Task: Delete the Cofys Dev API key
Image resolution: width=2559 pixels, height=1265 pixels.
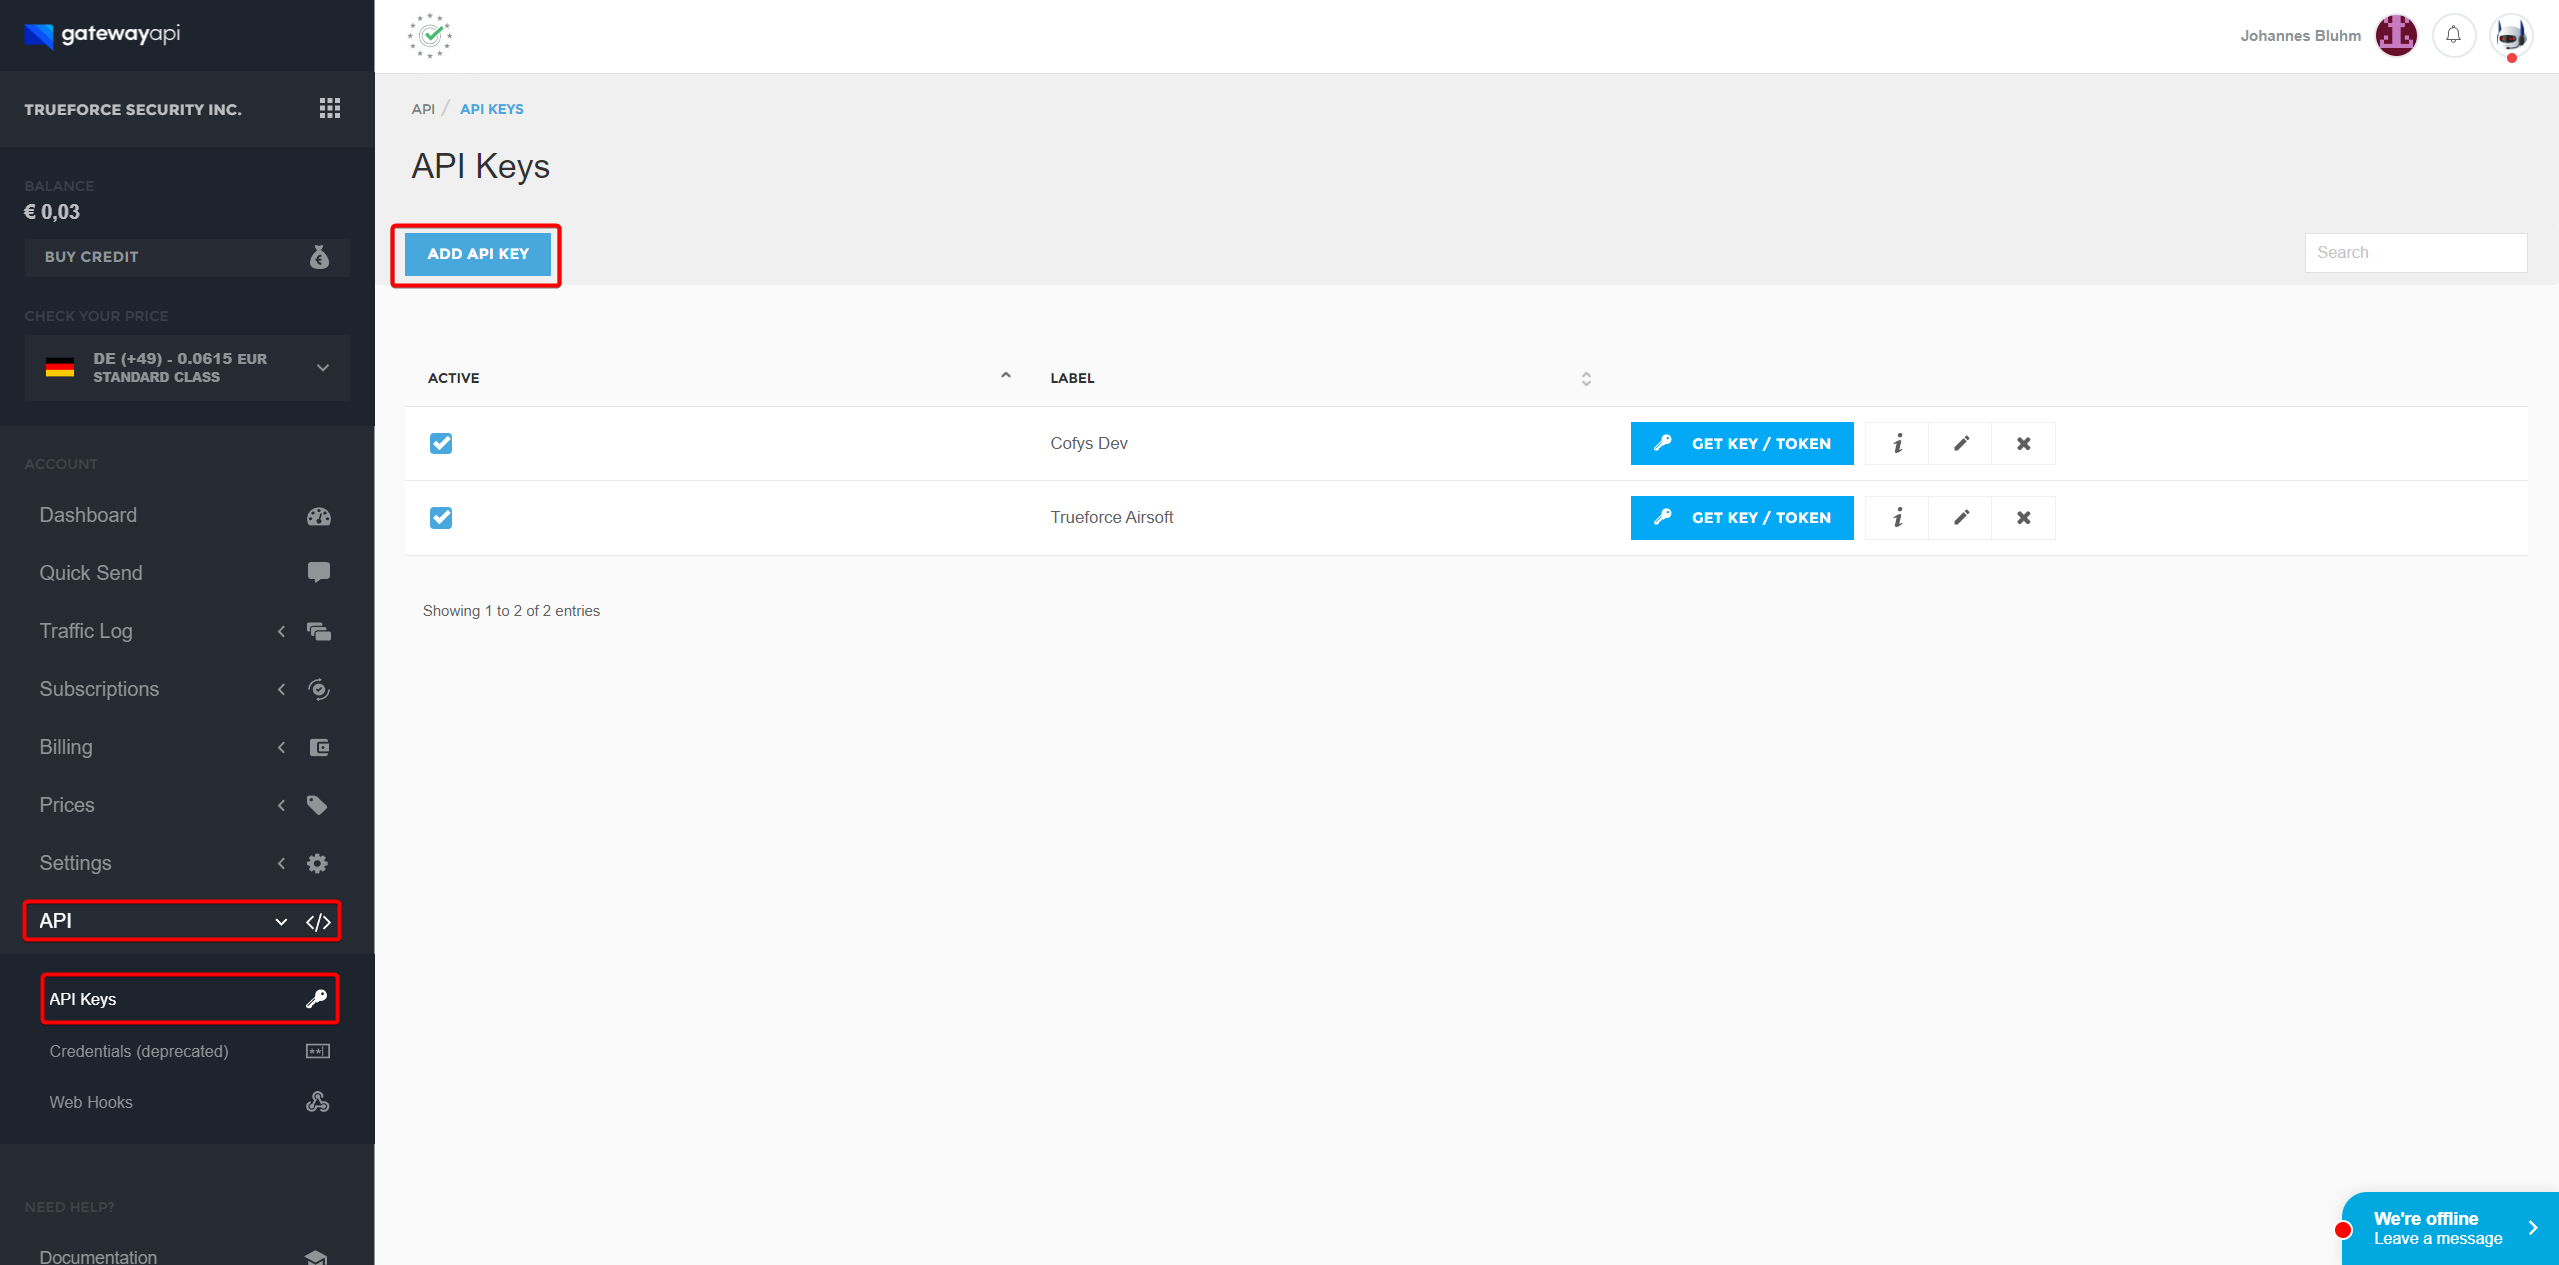Action: pos(2023,443)
